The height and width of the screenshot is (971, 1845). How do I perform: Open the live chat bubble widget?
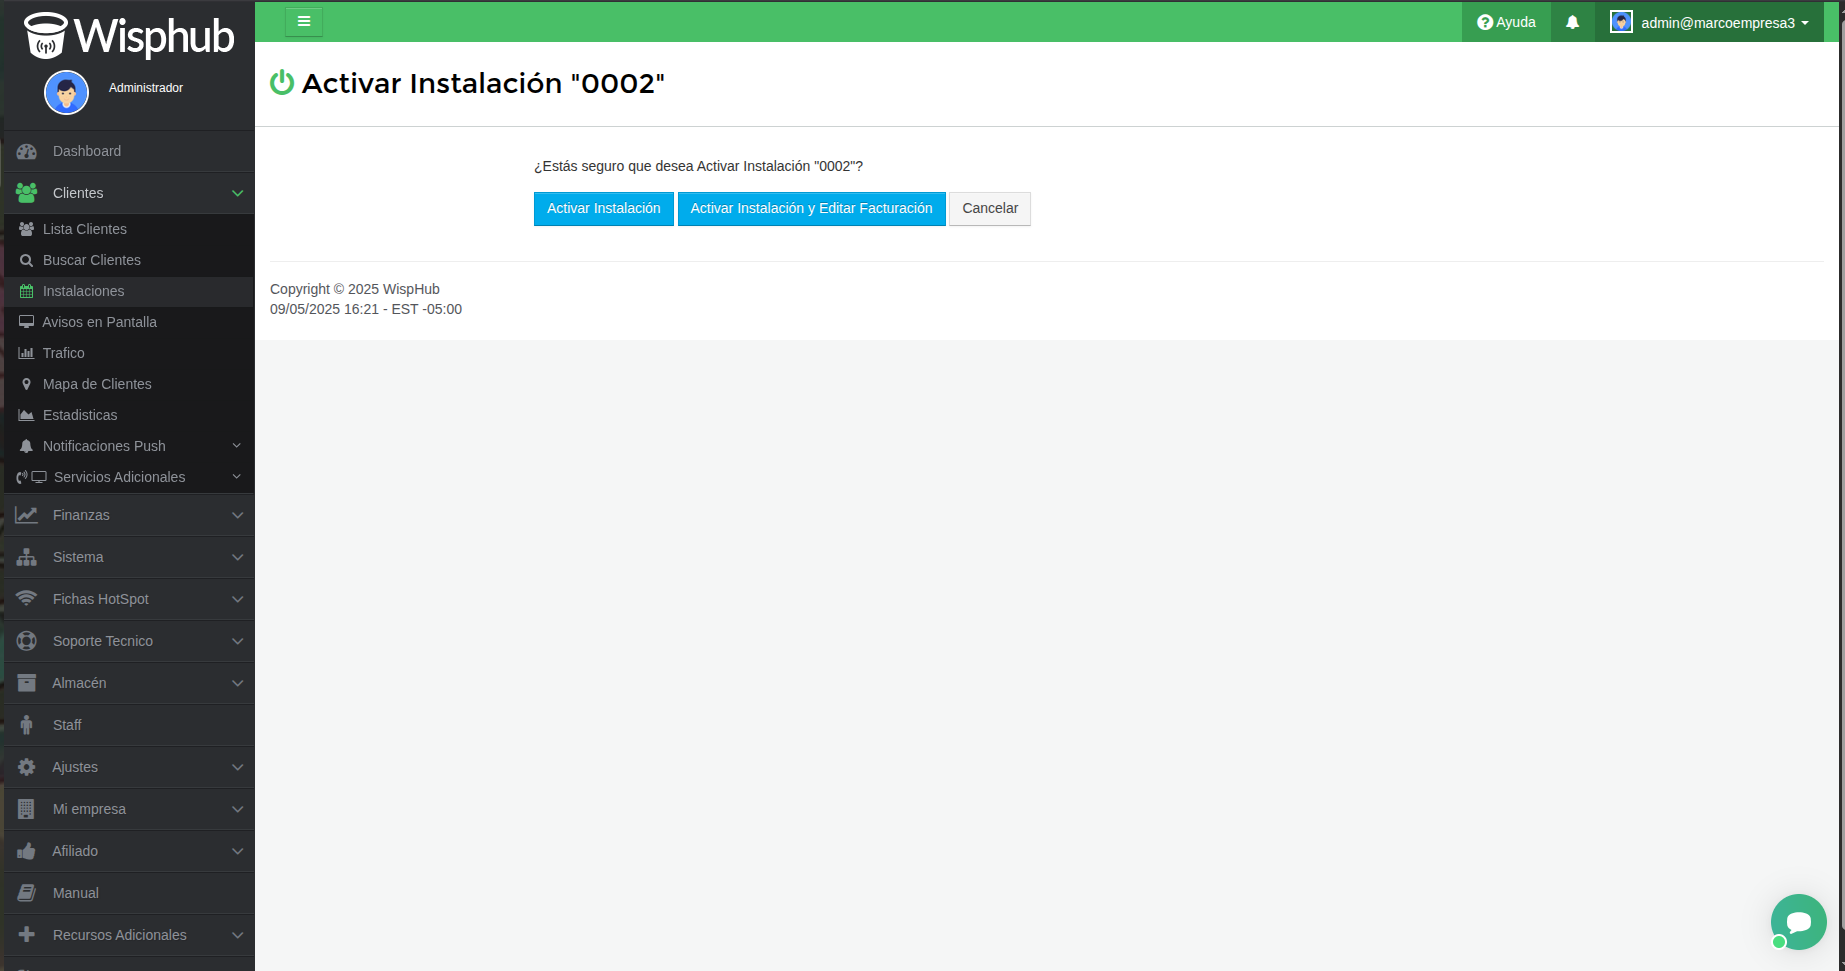click(x=1798, y=922)
